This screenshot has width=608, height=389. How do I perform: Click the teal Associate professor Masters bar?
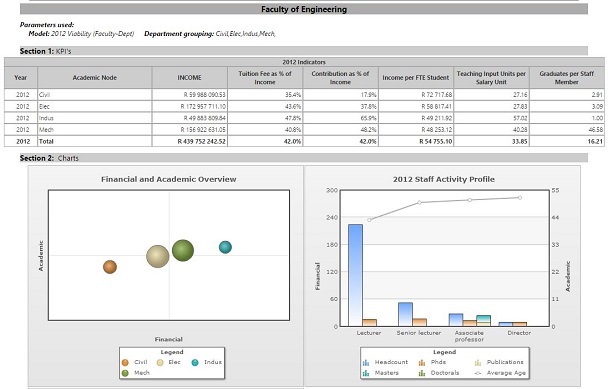click(x=484, y=318)
